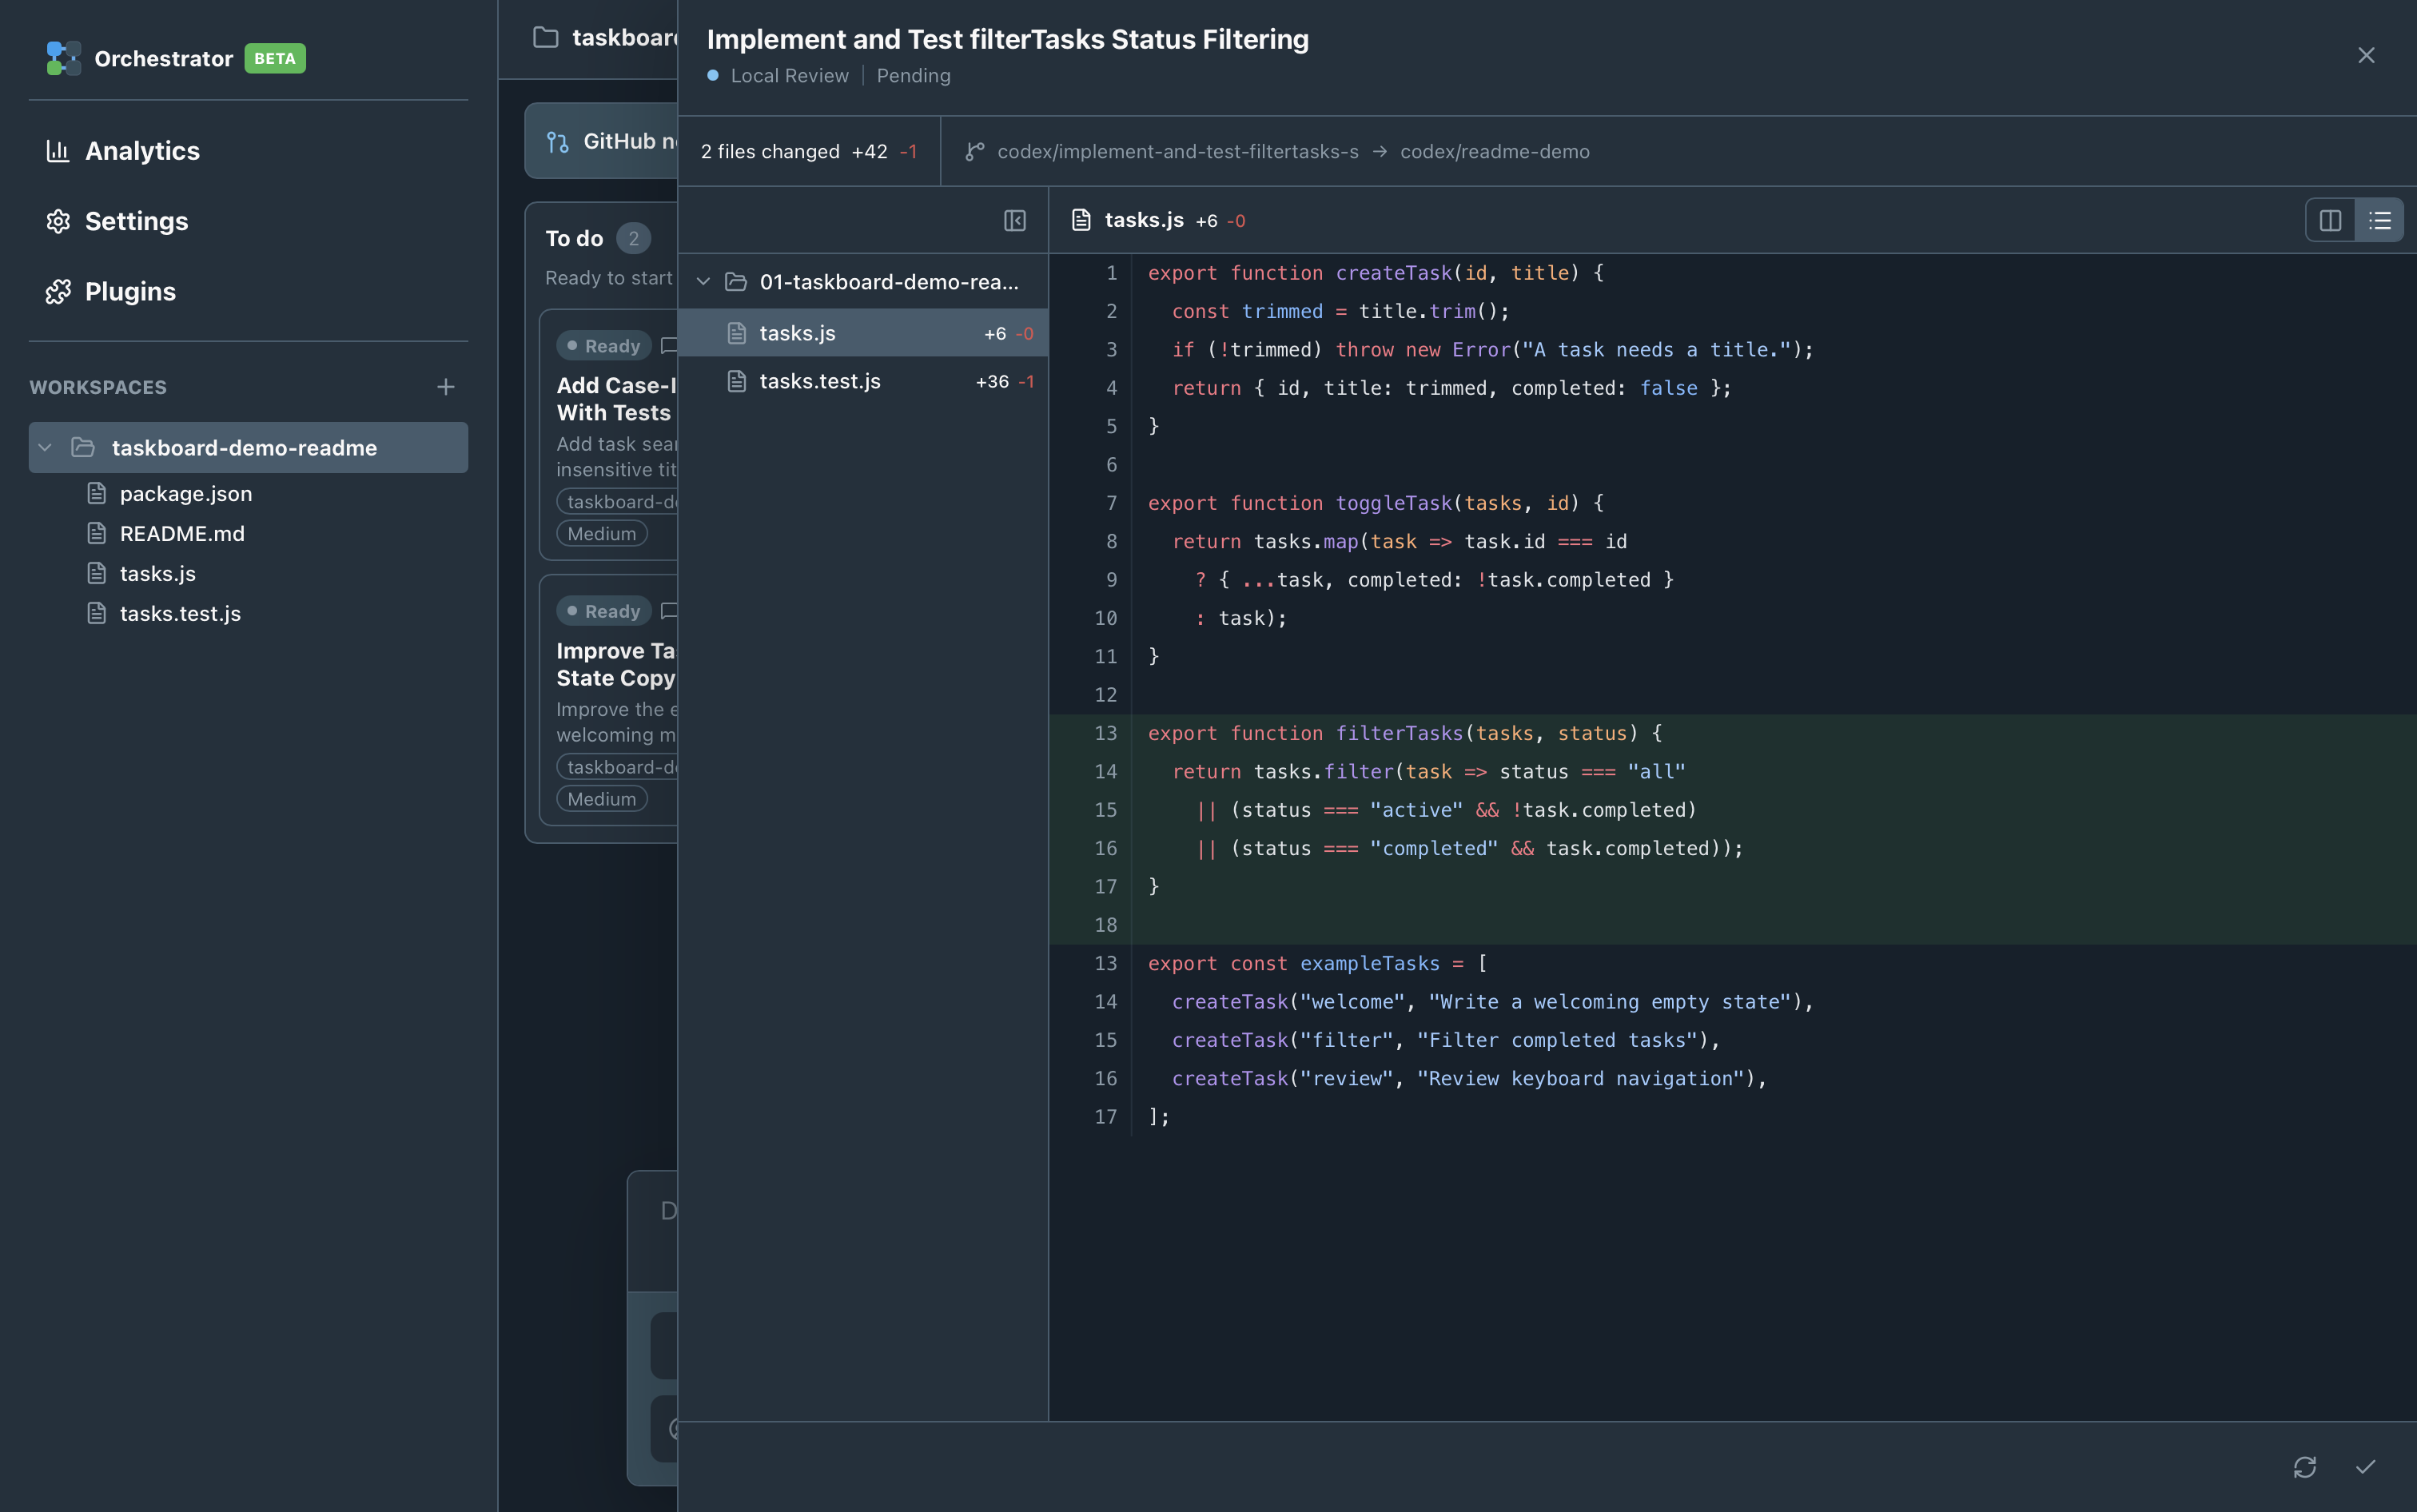This screenshot has width=2417, height=1512.
Task: Click the tasks.js diff header file icon
Action: click(x=1081, y=220)
